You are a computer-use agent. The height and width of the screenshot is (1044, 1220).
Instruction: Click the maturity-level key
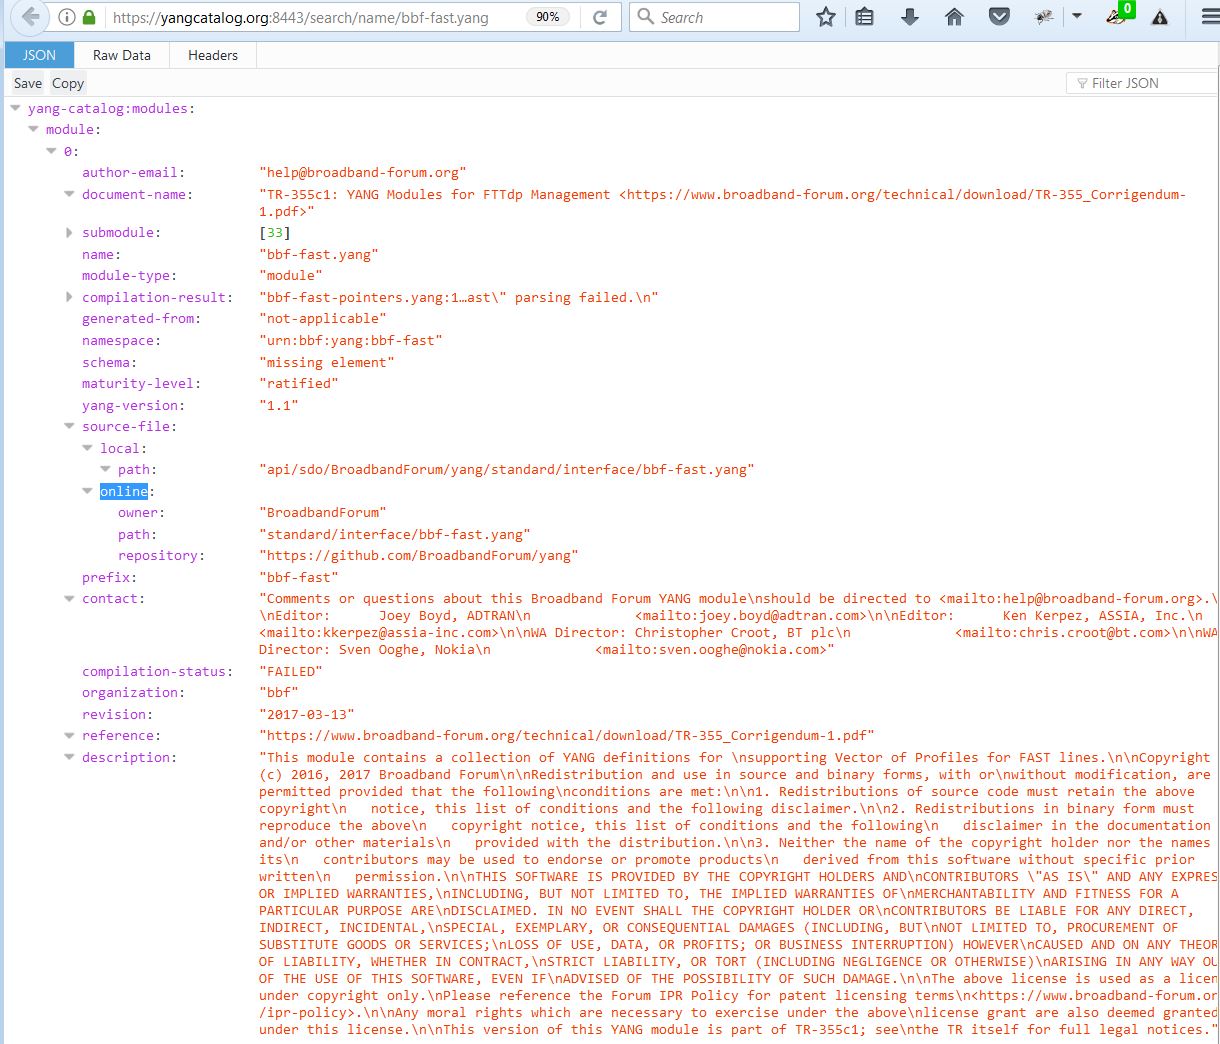coord(141,384)
